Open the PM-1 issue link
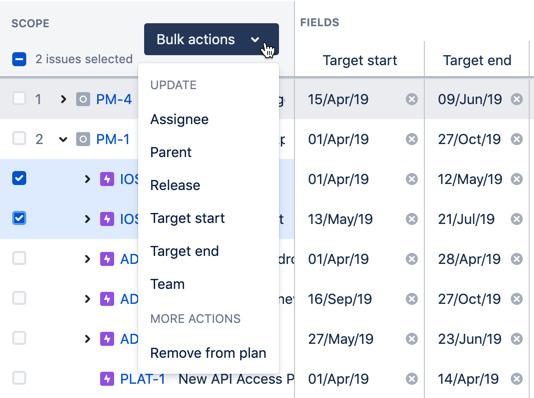The width and height of the screenshot is (534, 398). tap(113, 139)
